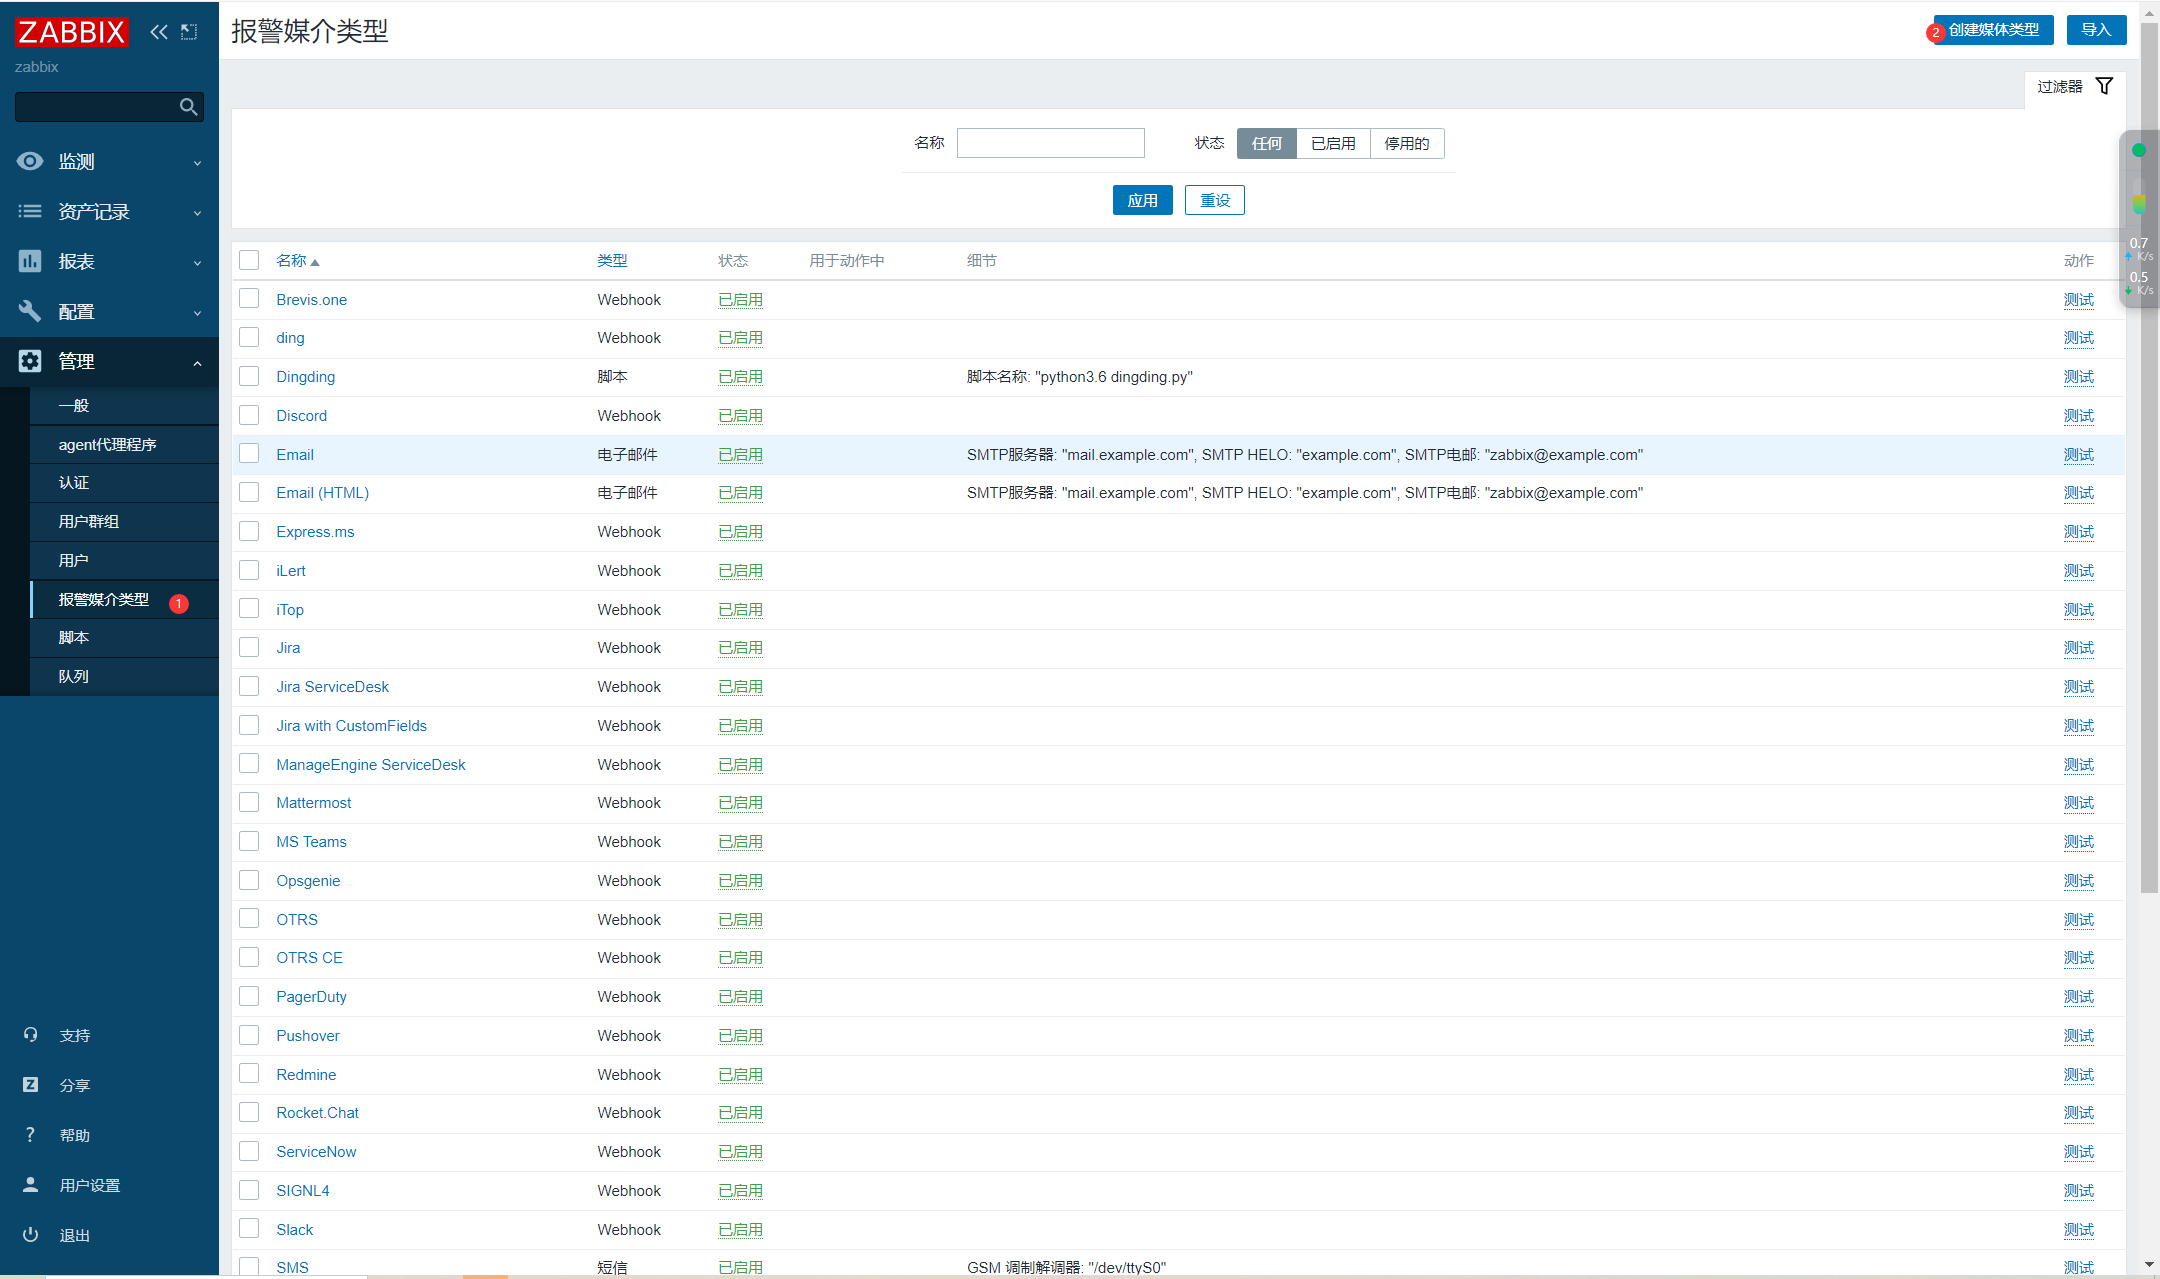The height and width of the screenshot is (1279, 2160).
Task: Click the sidebar search magnifier icon
Action: coord(188,107)
